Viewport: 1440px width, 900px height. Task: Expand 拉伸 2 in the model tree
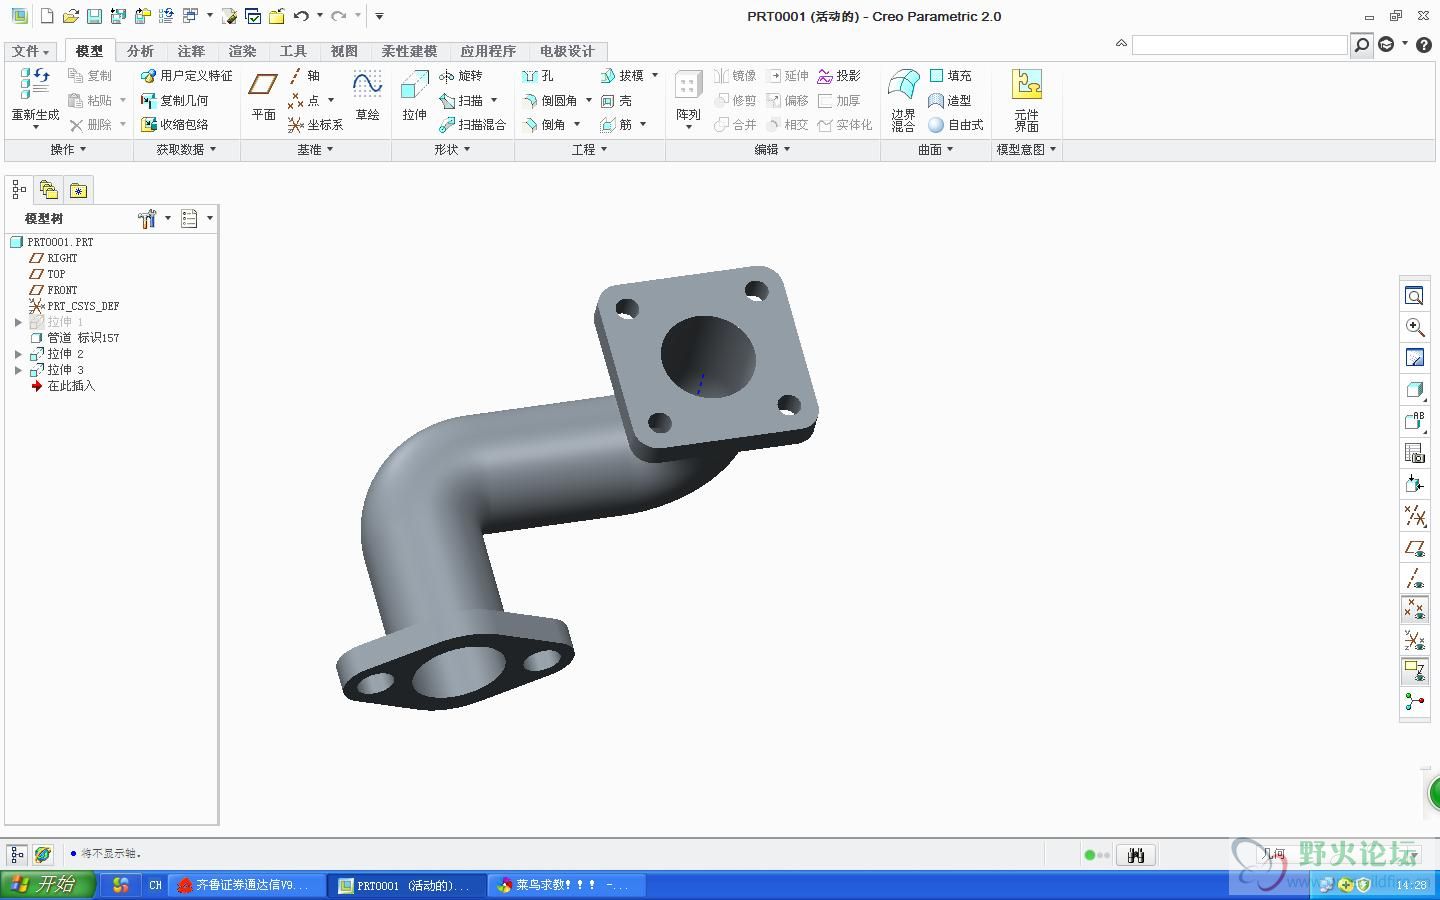18,354
